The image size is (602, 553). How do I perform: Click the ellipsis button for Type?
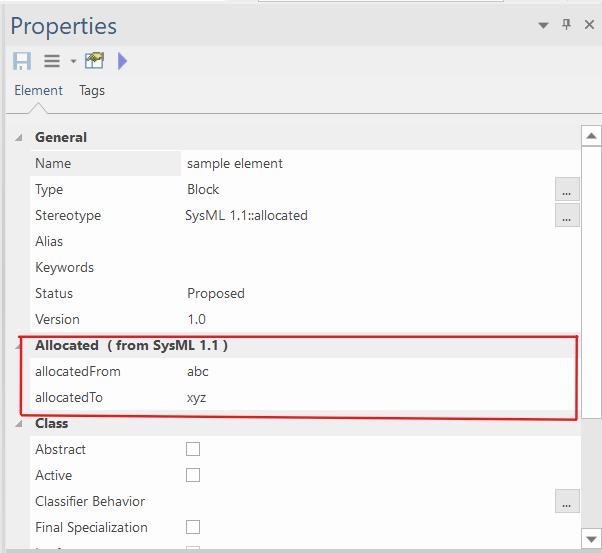567,189
